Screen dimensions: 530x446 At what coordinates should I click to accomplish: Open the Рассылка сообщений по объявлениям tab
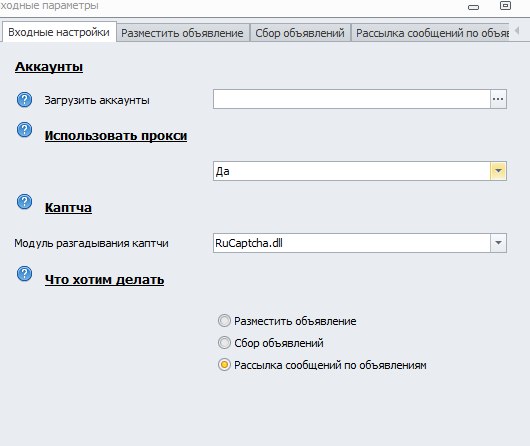tap(431, 33)
